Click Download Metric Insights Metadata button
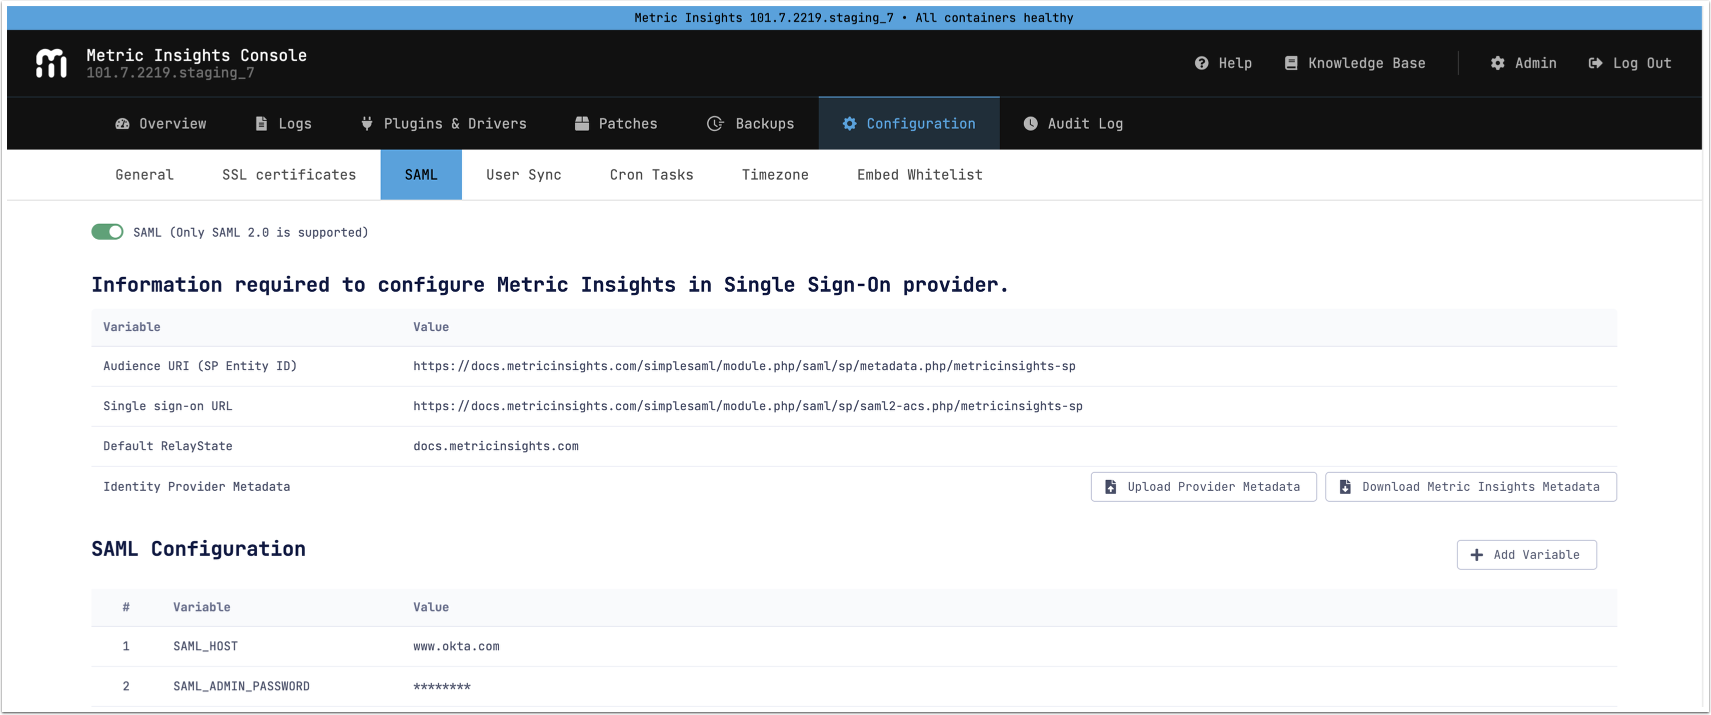Screen dimensions: 1711x715 coord(1470,487)
